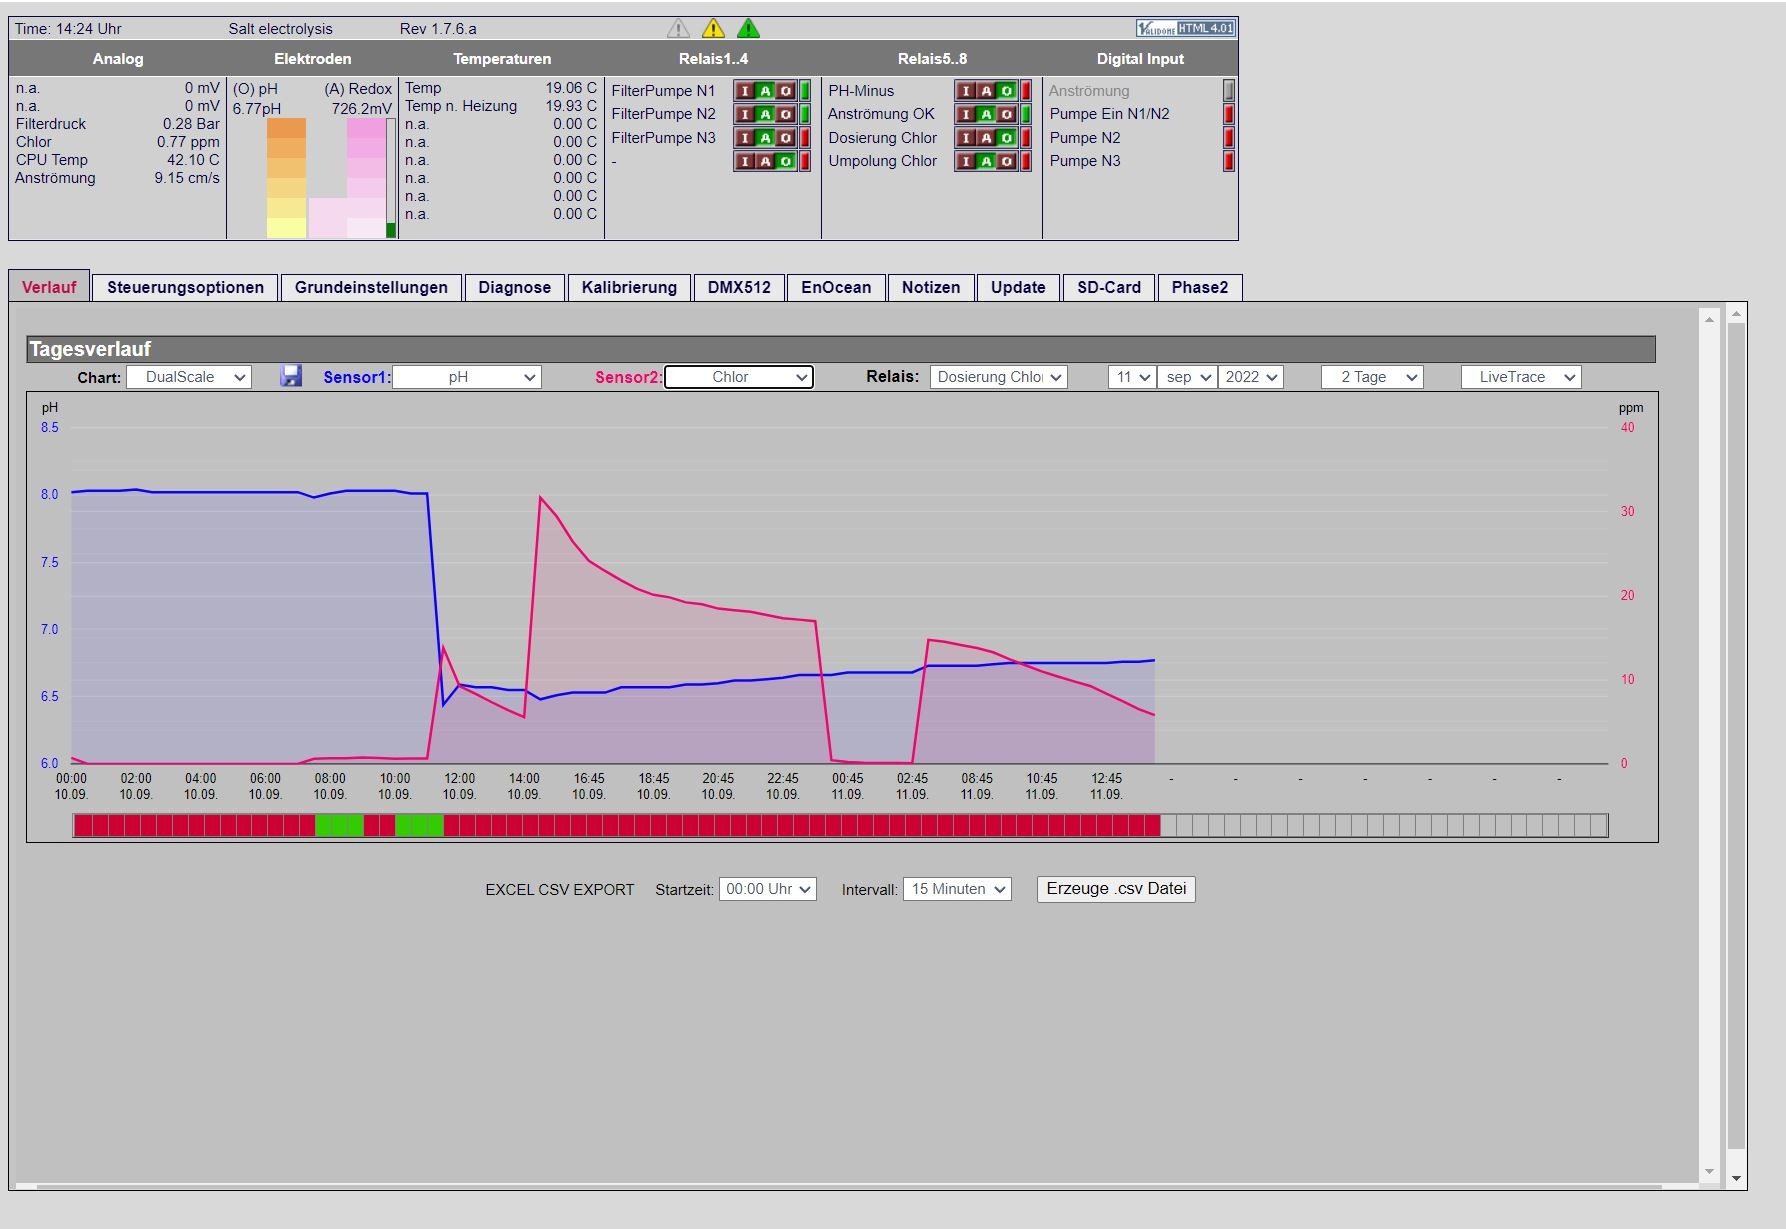Select the EnOcean tab
This screenshot has width=1786, height=1229.
click(836, 287)
